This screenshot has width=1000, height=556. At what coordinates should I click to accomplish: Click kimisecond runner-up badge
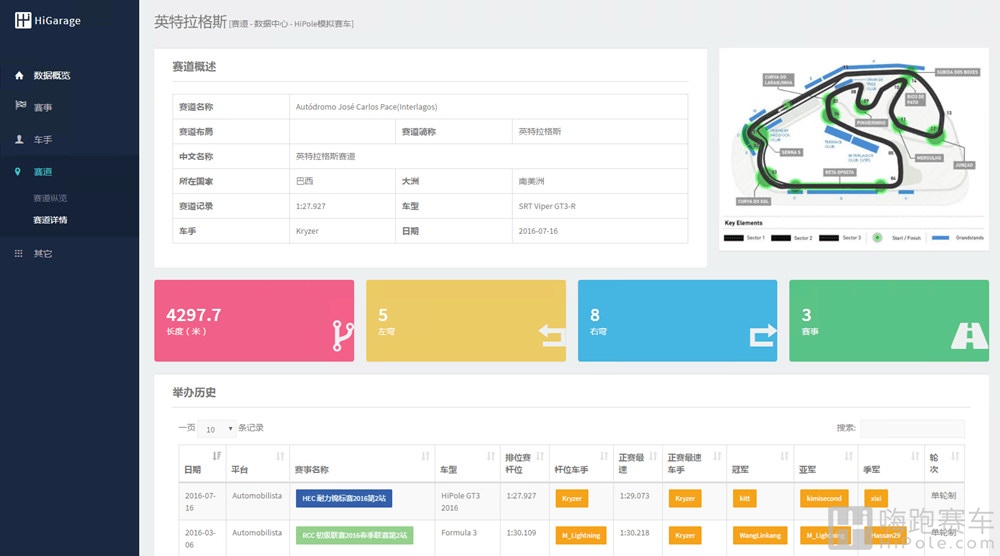point(824,498)
